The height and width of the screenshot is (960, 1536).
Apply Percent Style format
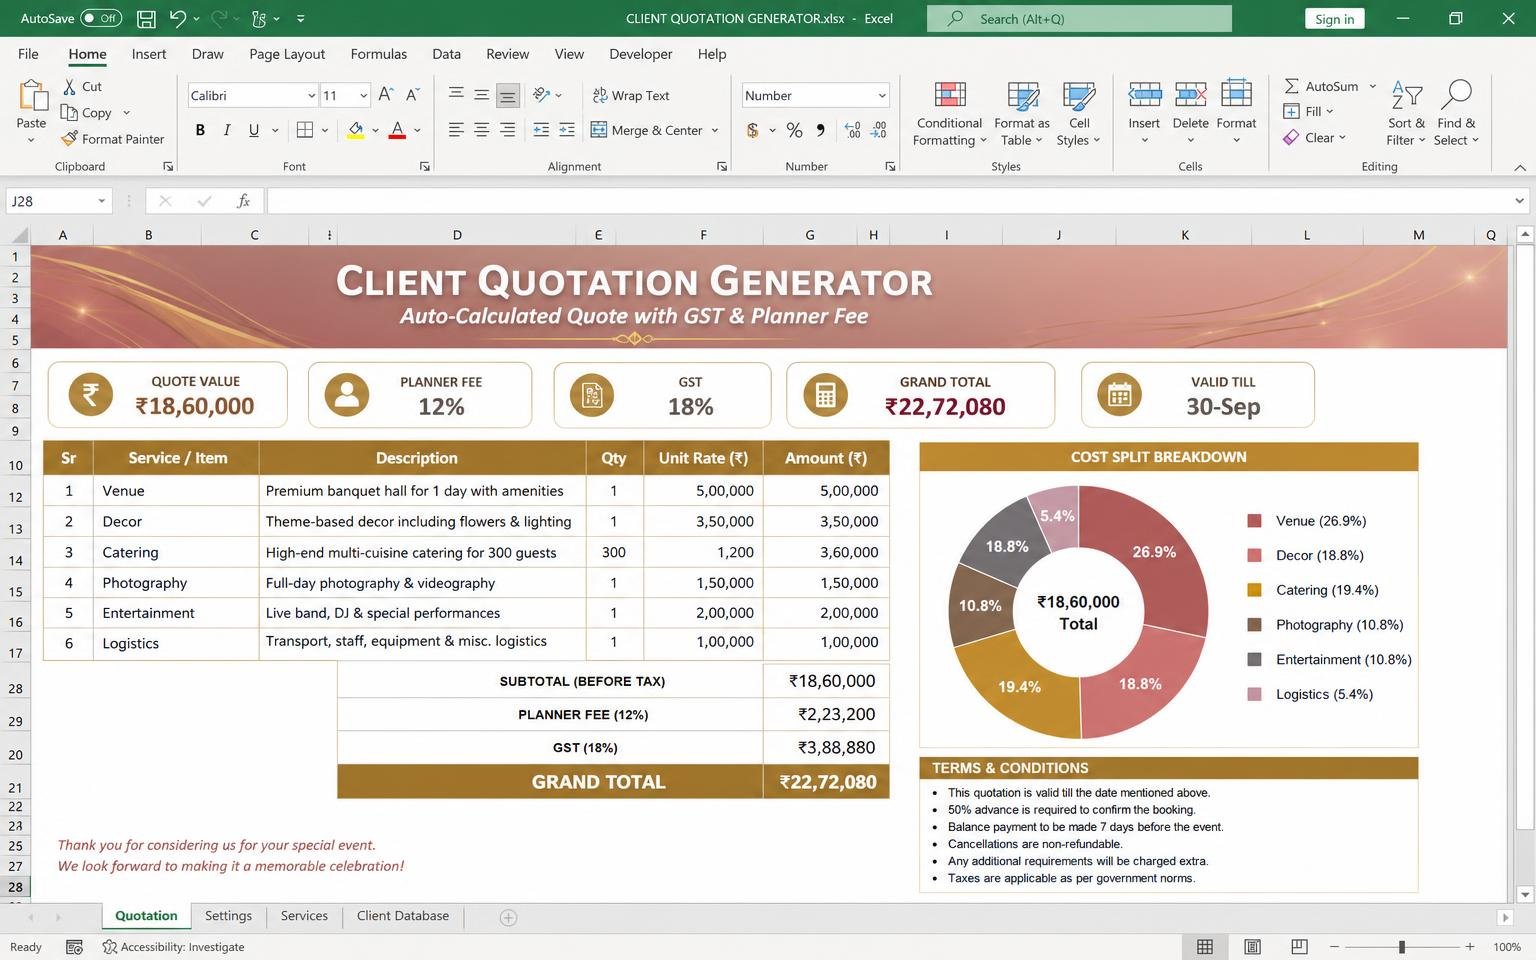coord(795,130)
